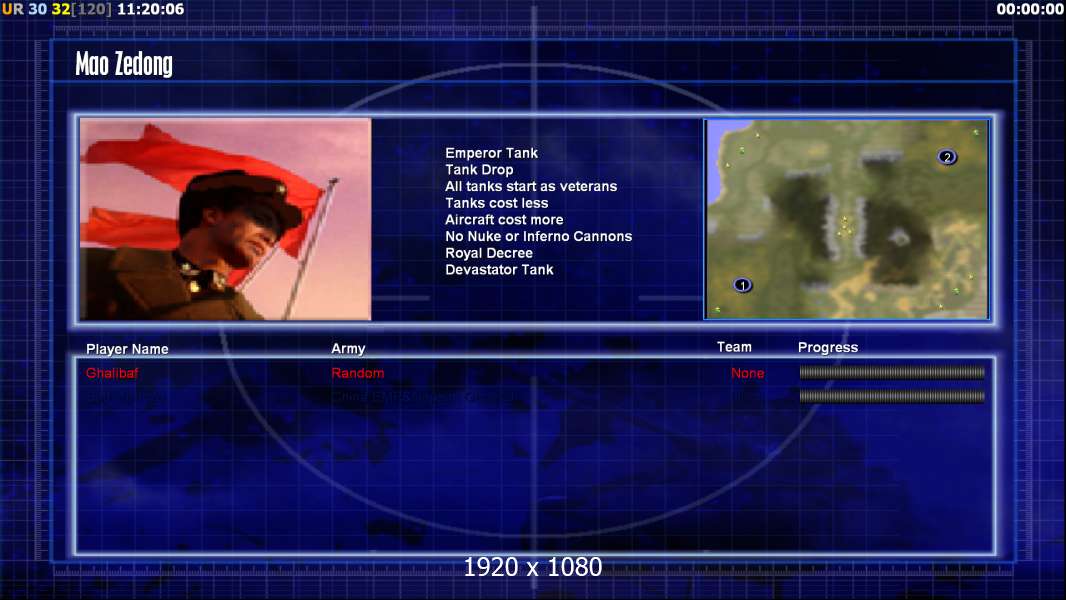Click the 'Army' column header
This screenshot has width=1066, height=600.
348,349
